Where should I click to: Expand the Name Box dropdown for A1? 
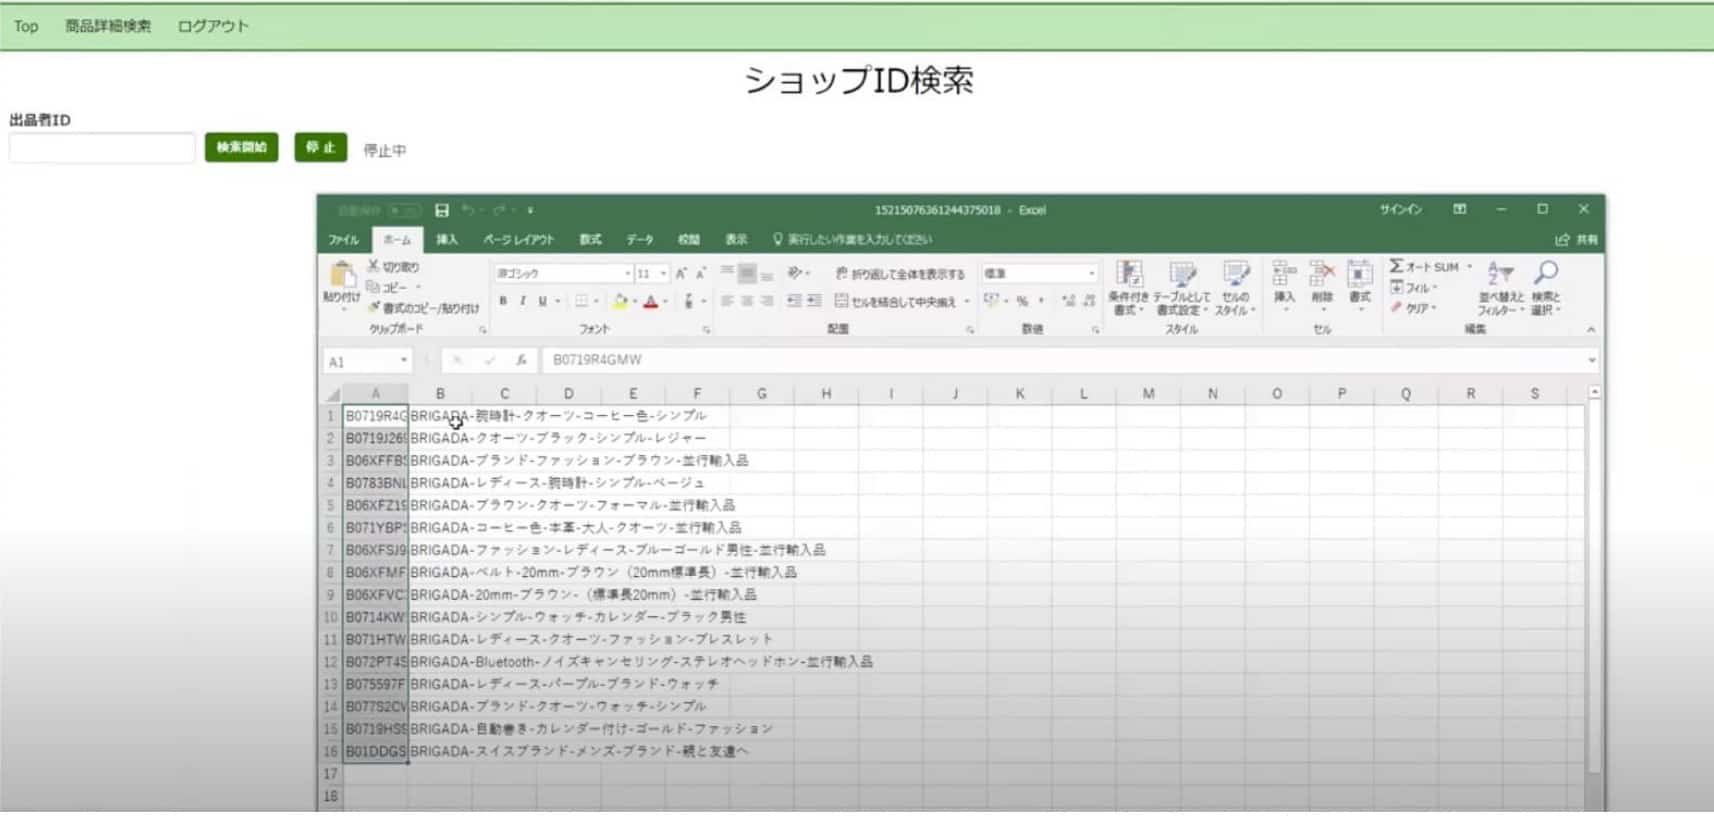coord(404,361)
